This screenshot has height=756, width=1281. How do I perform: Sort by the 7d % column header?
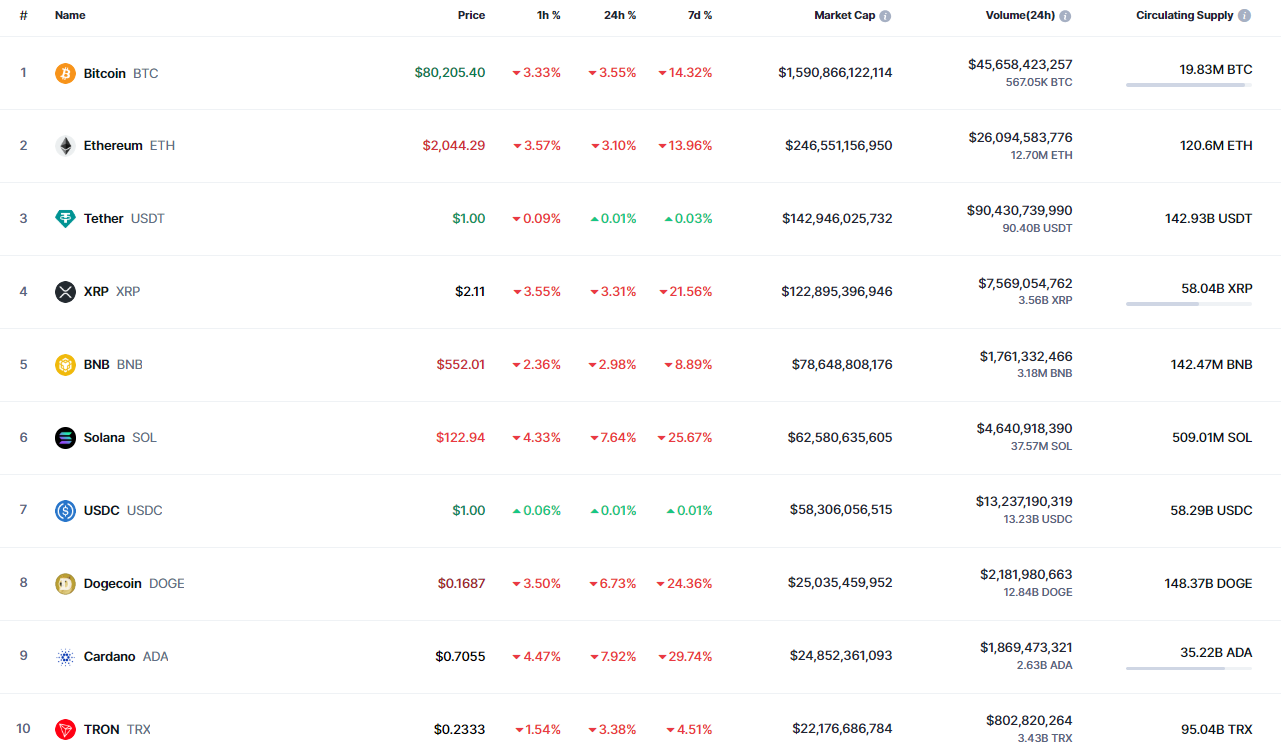point(700,16)
